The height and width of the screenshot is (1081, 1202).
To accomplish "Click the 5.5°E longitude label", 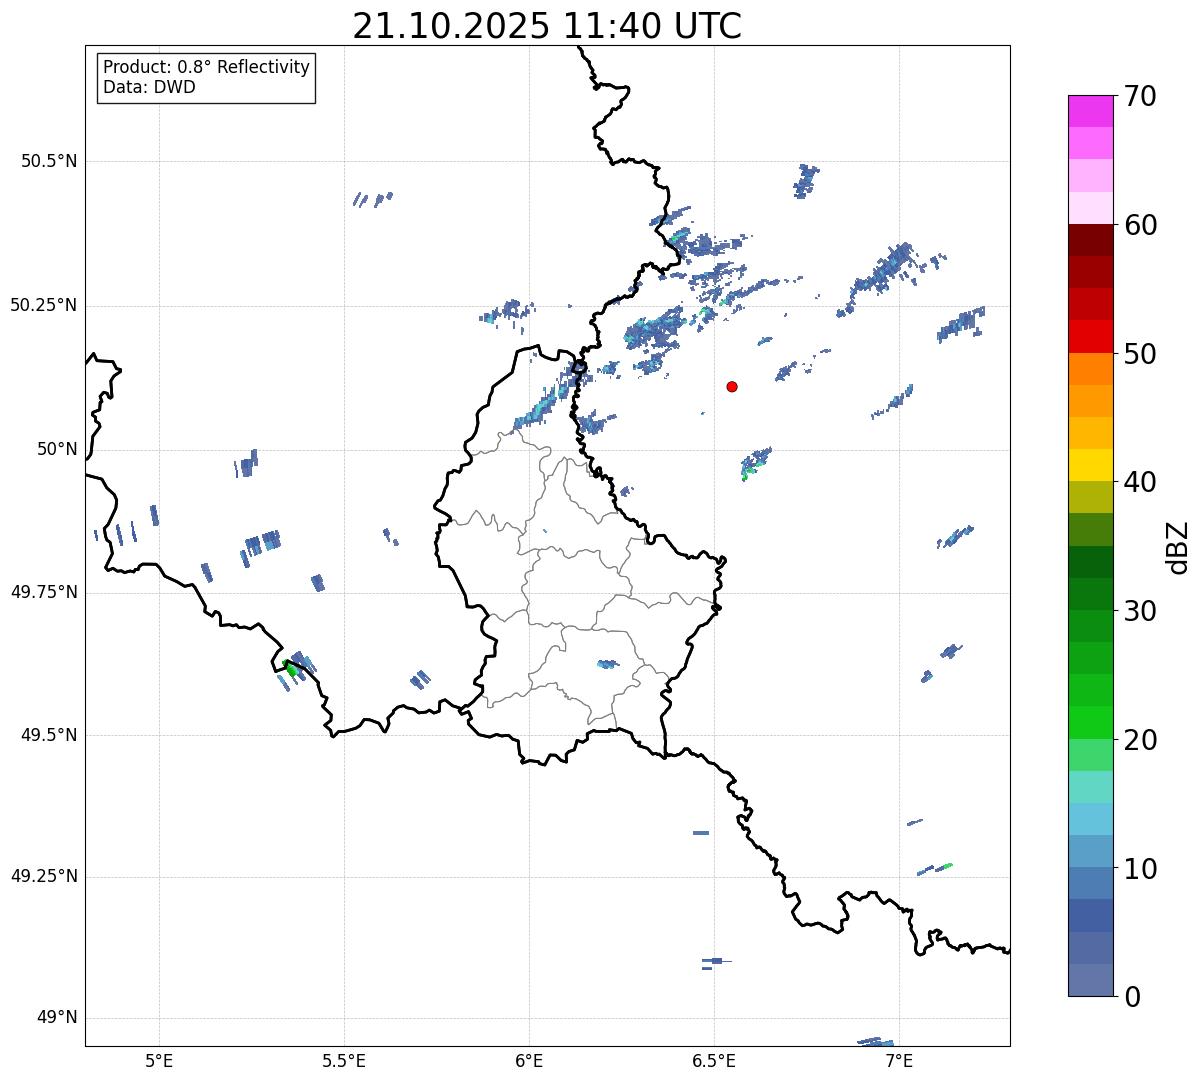I will coord(344,1060).
